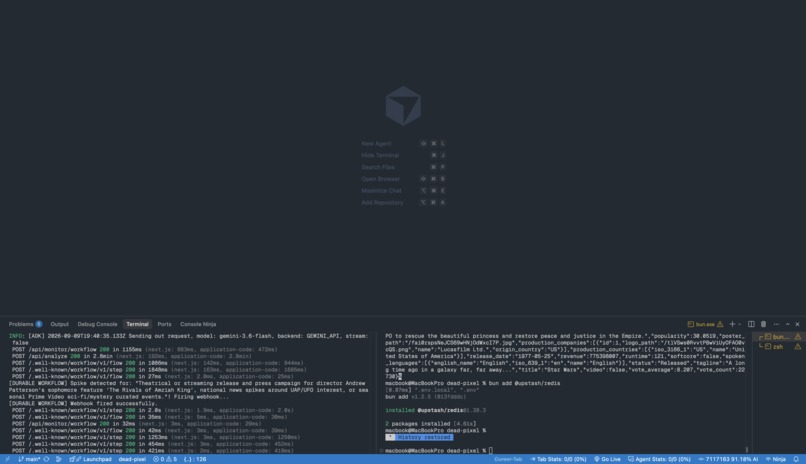Image resolution: width=806 pixels, height=464 pixels.
Task: Click the git graph icon in status bar
Action: point(58,459)
